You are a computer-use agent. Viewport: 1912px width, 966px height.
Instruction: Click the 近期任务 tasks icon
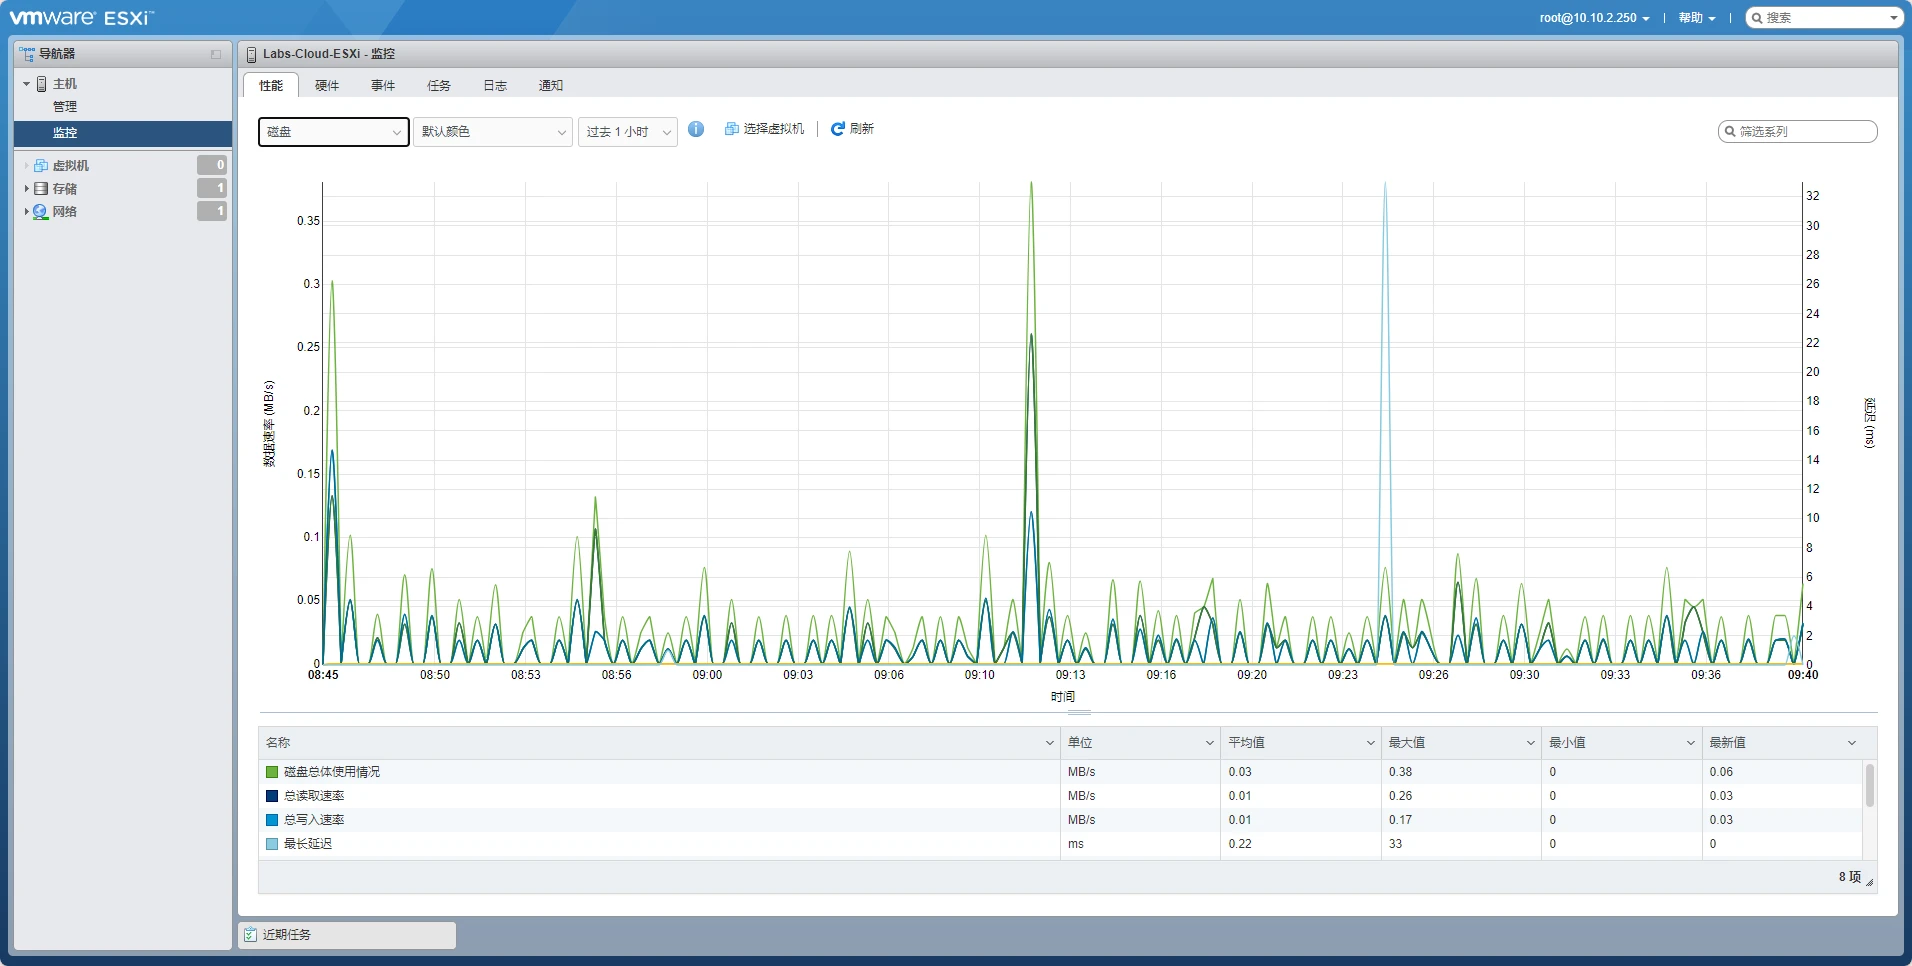tap(251, 935)
